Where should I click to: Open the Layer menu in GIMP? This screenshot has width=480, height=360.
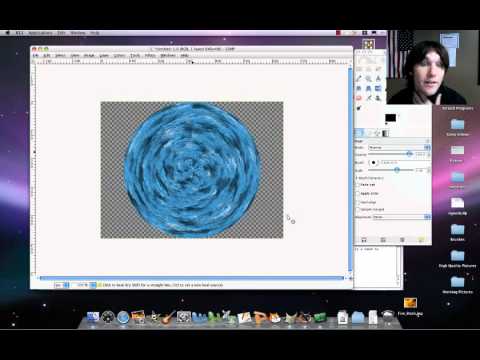(104, 56)
